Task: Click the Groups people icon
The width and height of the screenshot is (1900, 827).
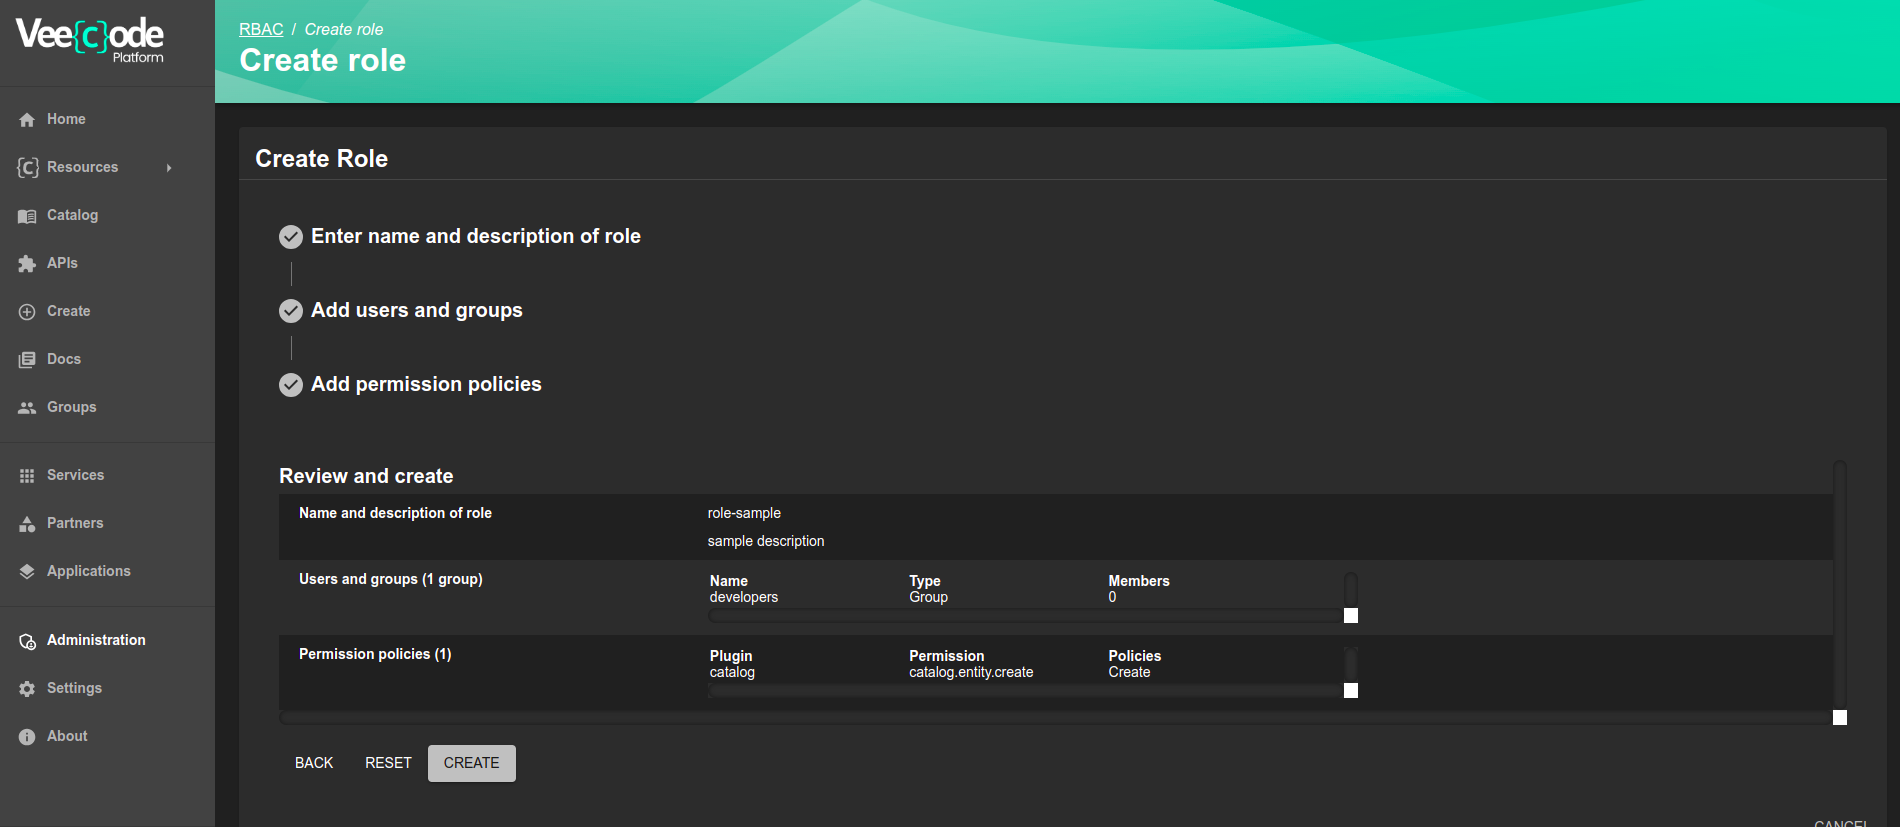Action: (x=27, y=408)
